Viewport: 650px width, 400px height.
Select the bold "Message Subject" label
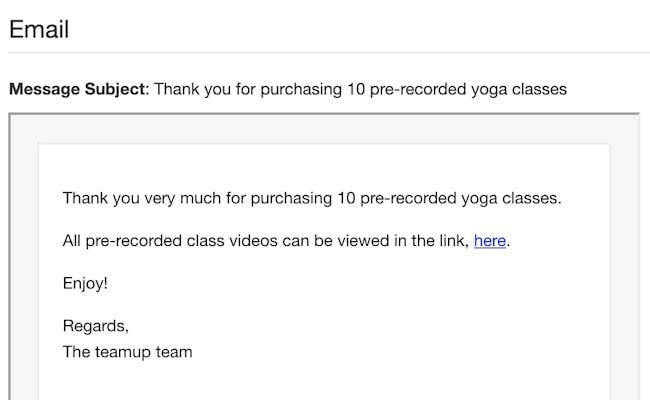[77, 89]
